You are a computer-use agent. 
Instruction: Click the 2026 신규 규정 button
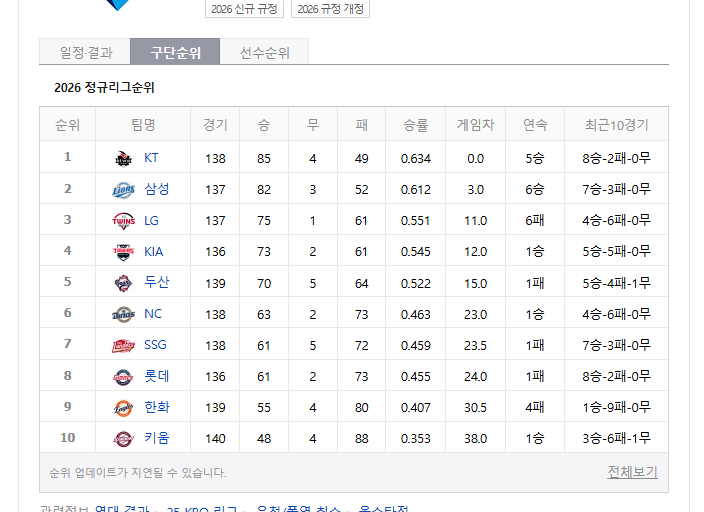tap(244, 9)
